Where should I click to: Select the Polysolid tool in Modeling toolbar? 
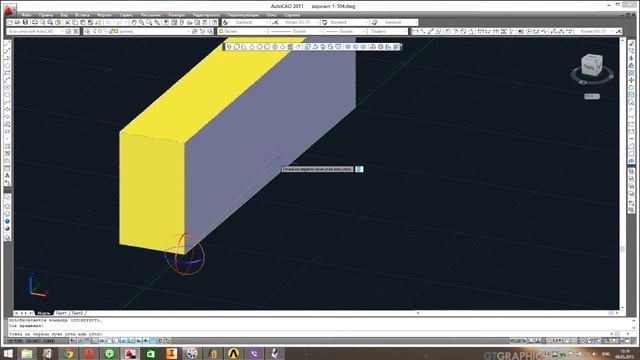pos(229,47)
